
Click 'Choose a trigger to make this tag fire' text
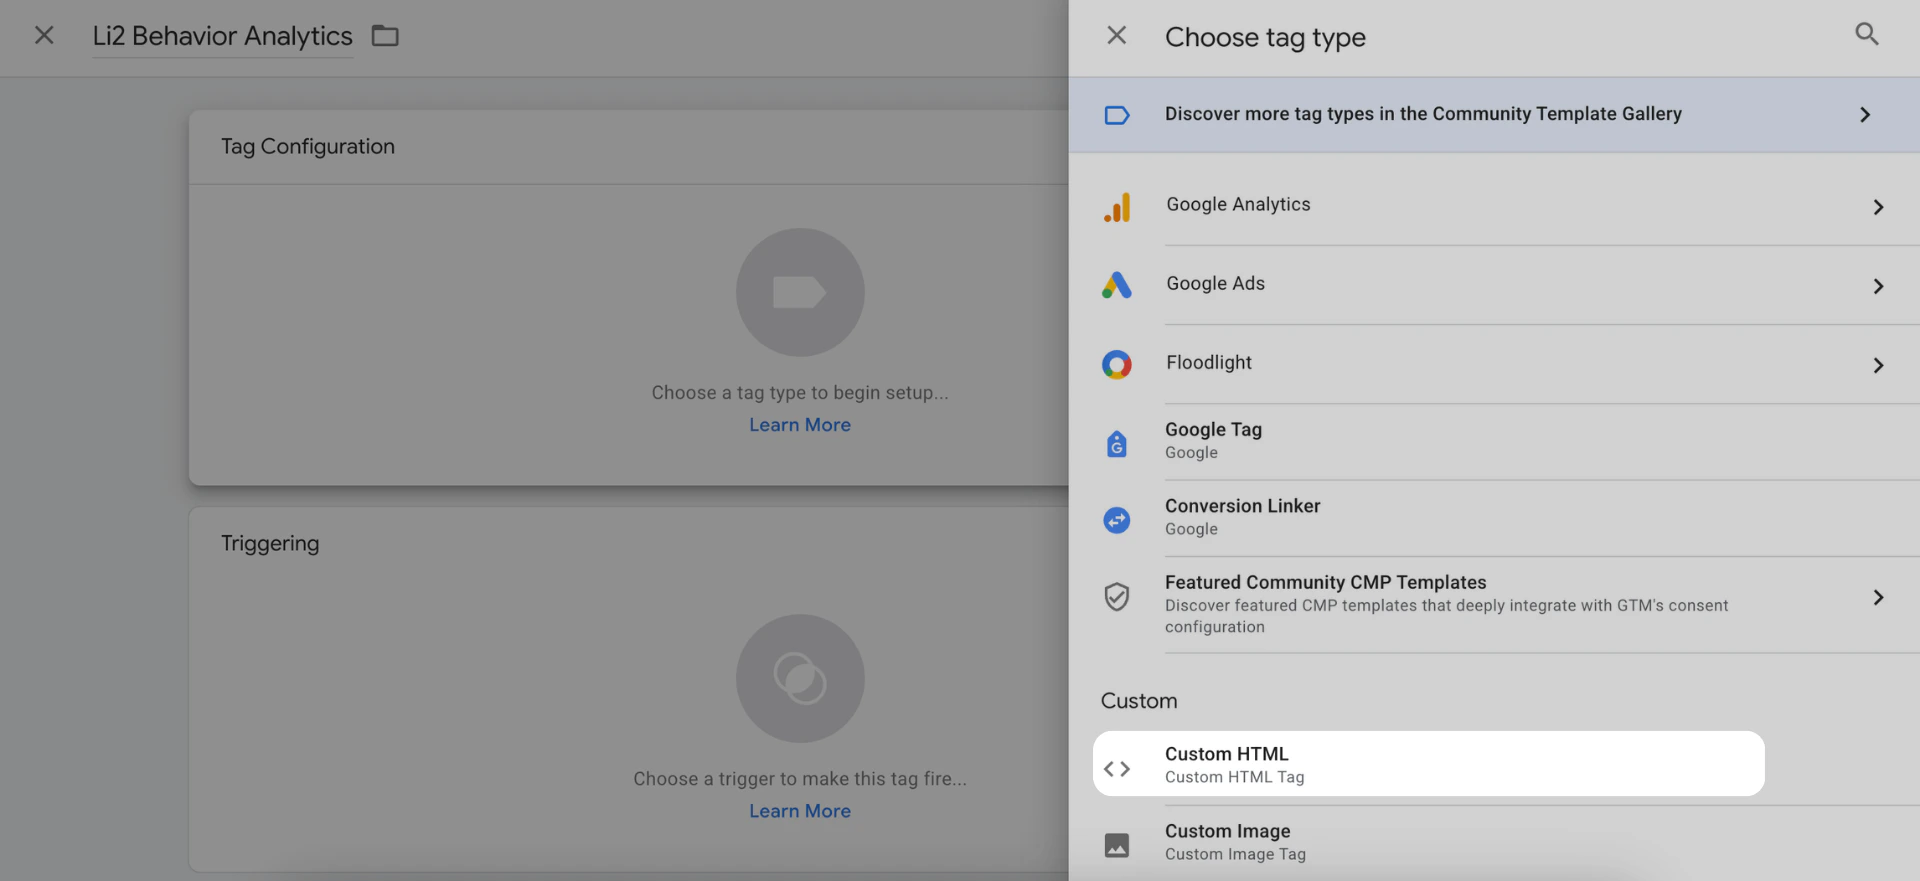click(800, 779)
